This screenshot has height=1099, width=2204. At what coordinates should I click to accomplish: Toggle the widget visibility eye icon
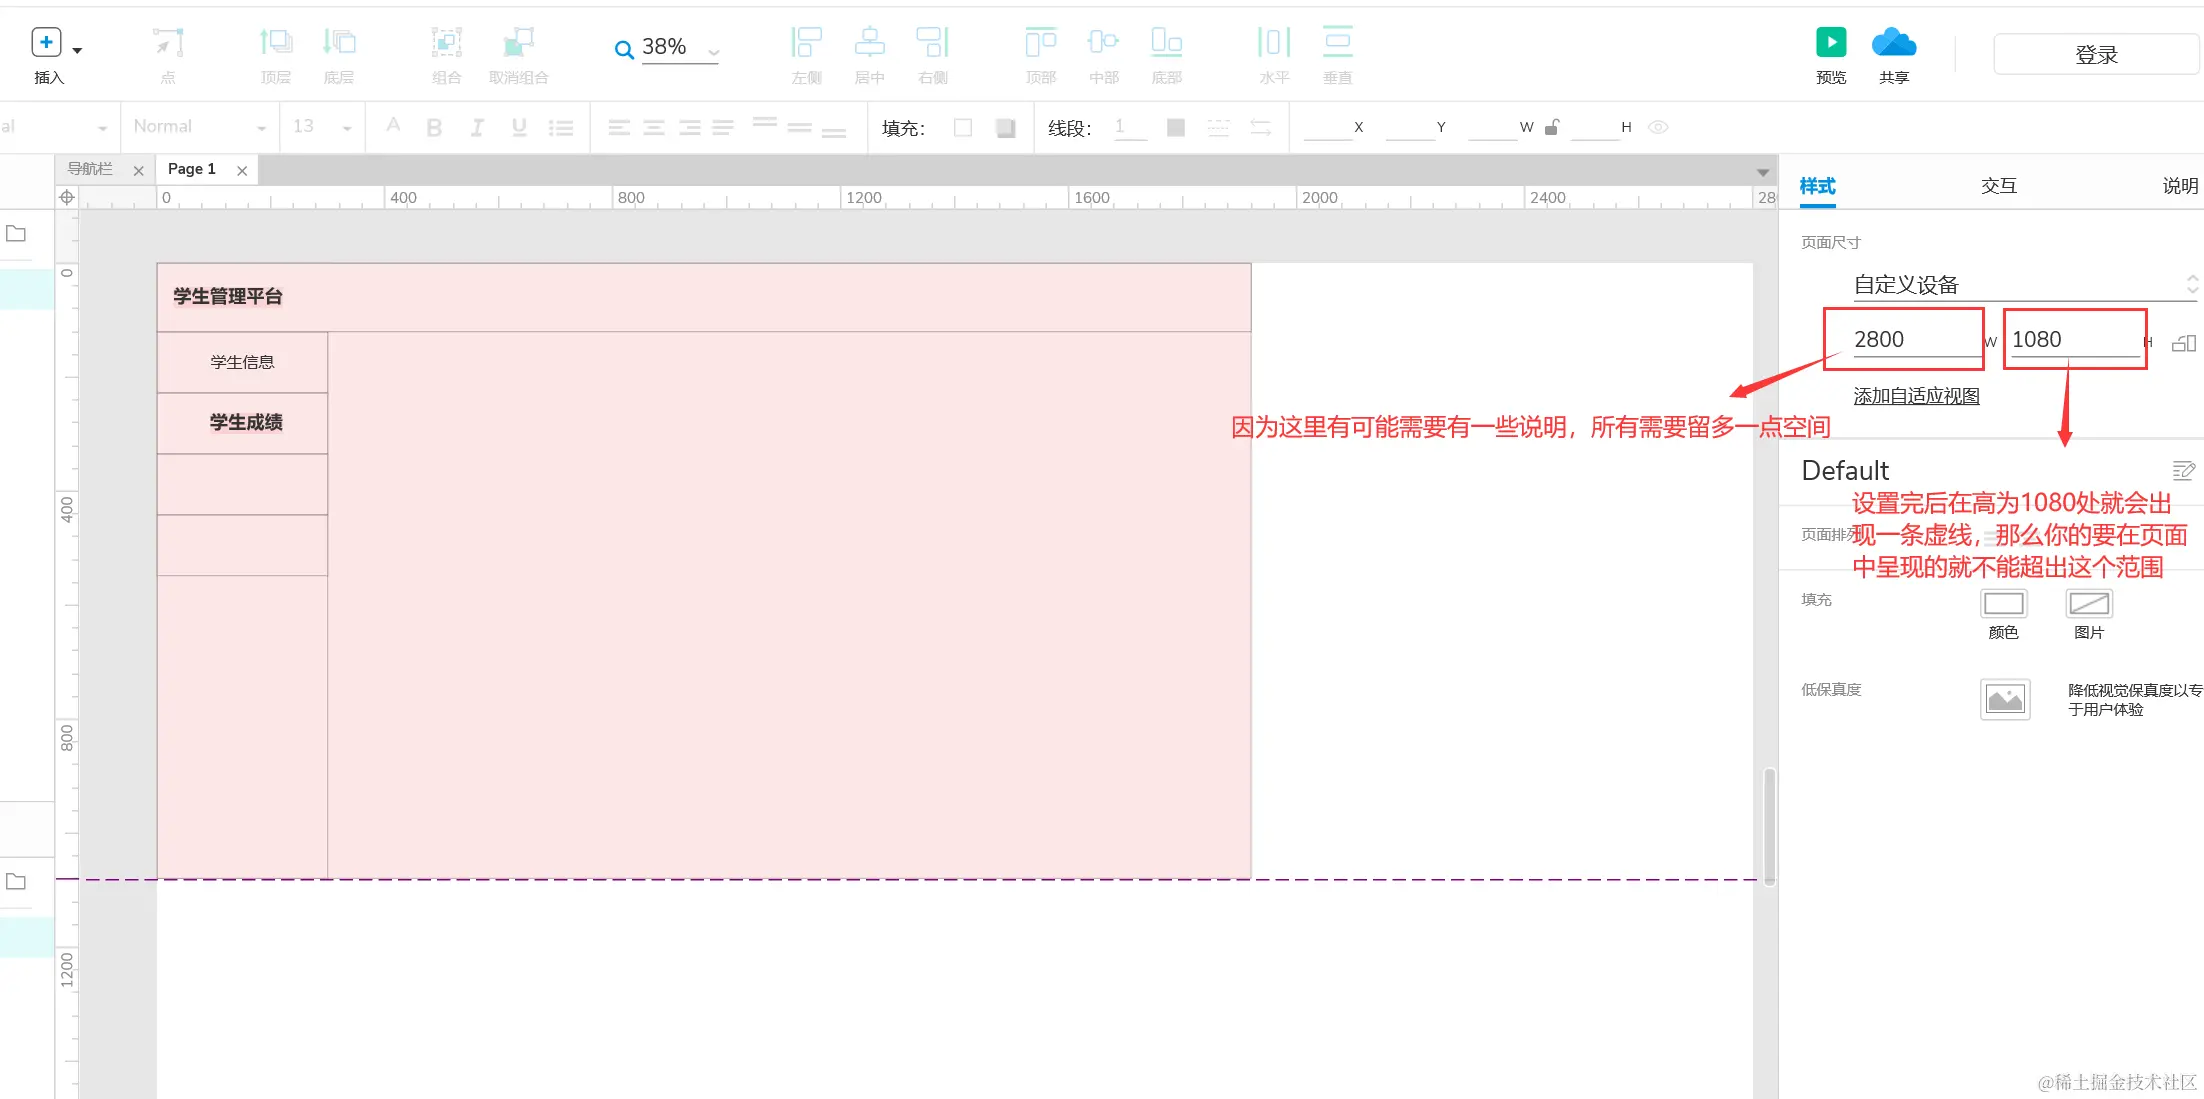[1658, 127]
